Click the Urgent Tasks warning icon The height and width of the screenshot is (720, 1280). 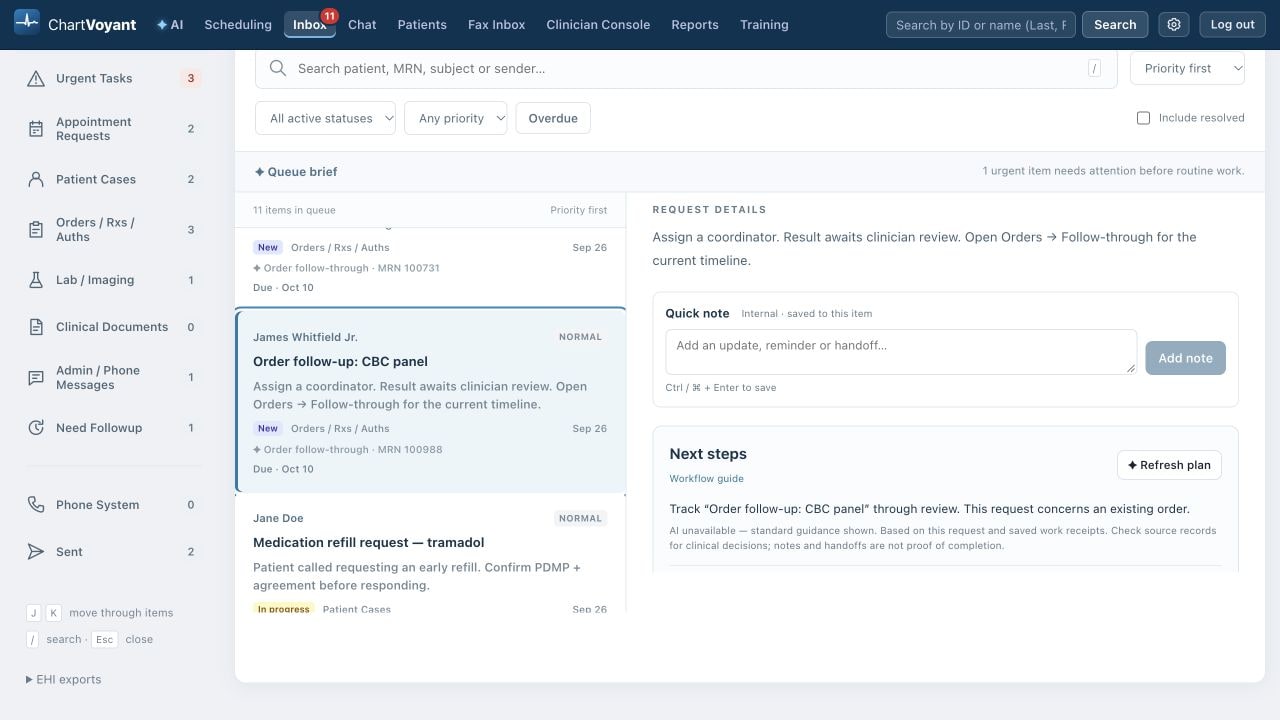click(36, 78)
